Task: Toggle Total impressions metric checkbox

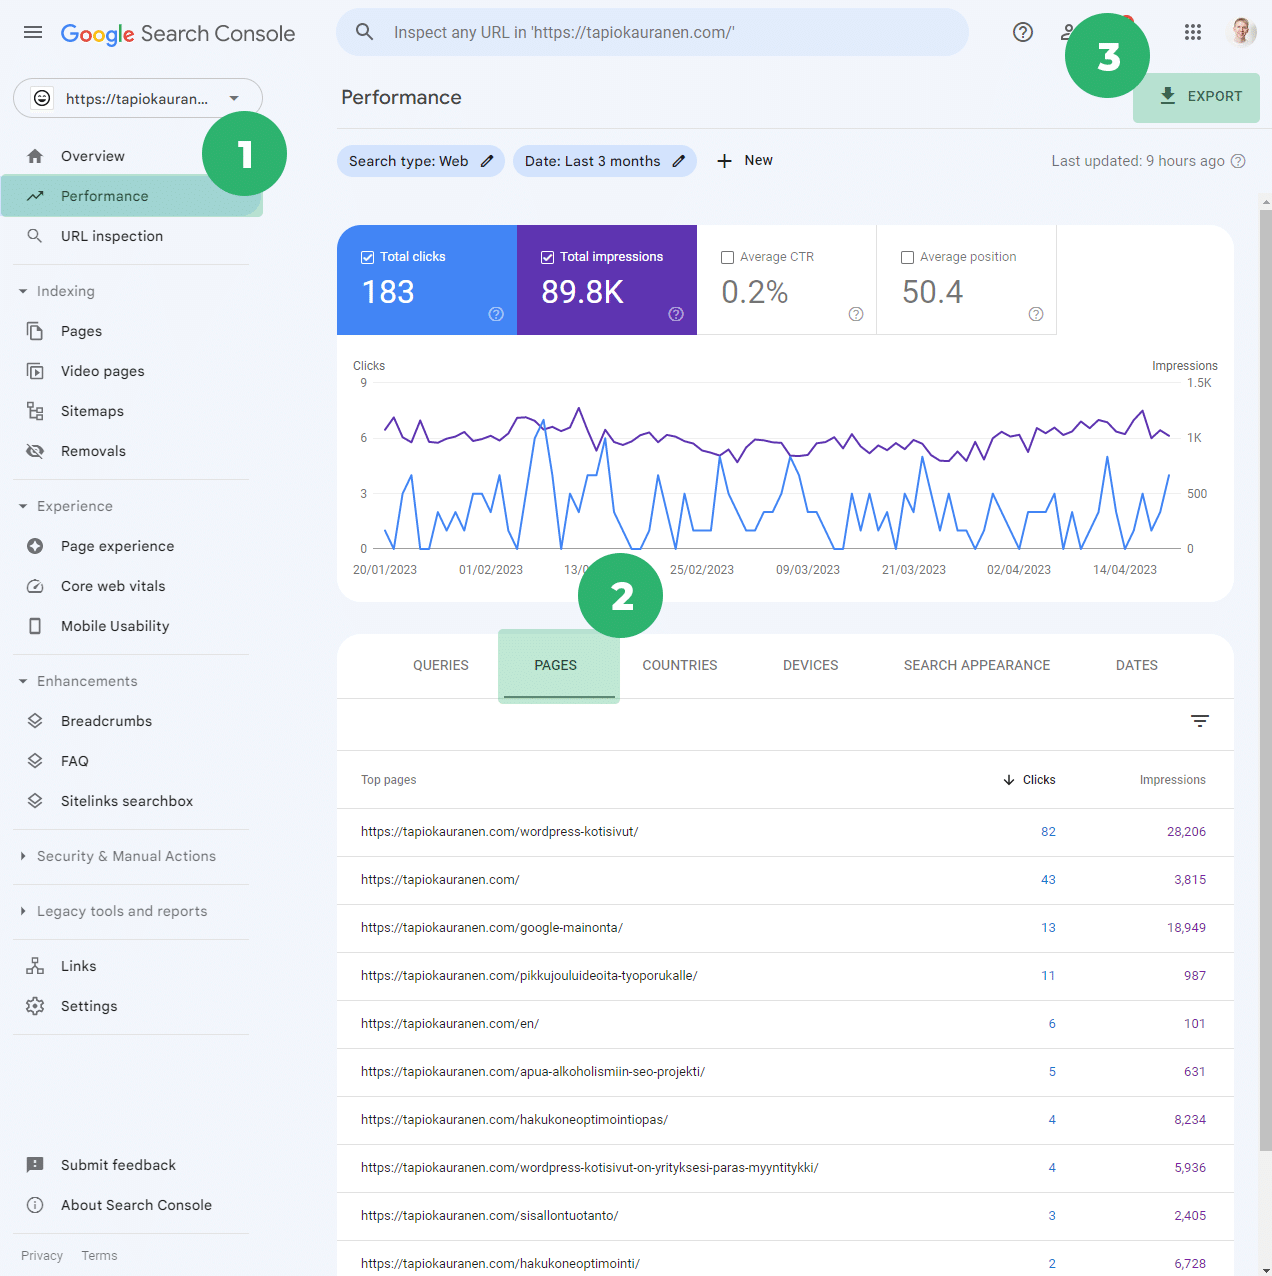Action: [547, 257]
